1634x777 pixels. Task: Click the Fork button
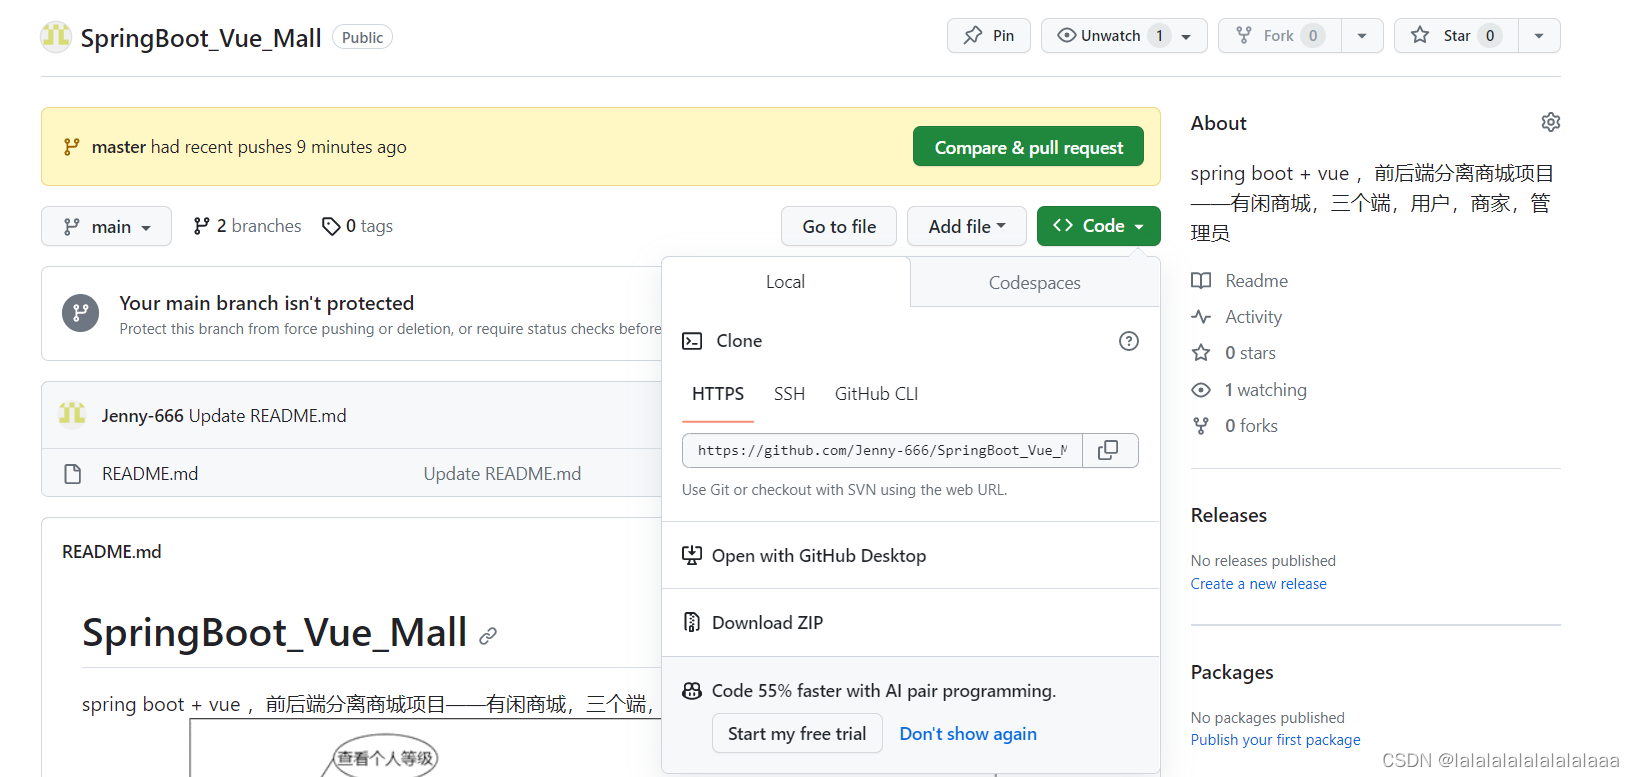pos(1280,36)
